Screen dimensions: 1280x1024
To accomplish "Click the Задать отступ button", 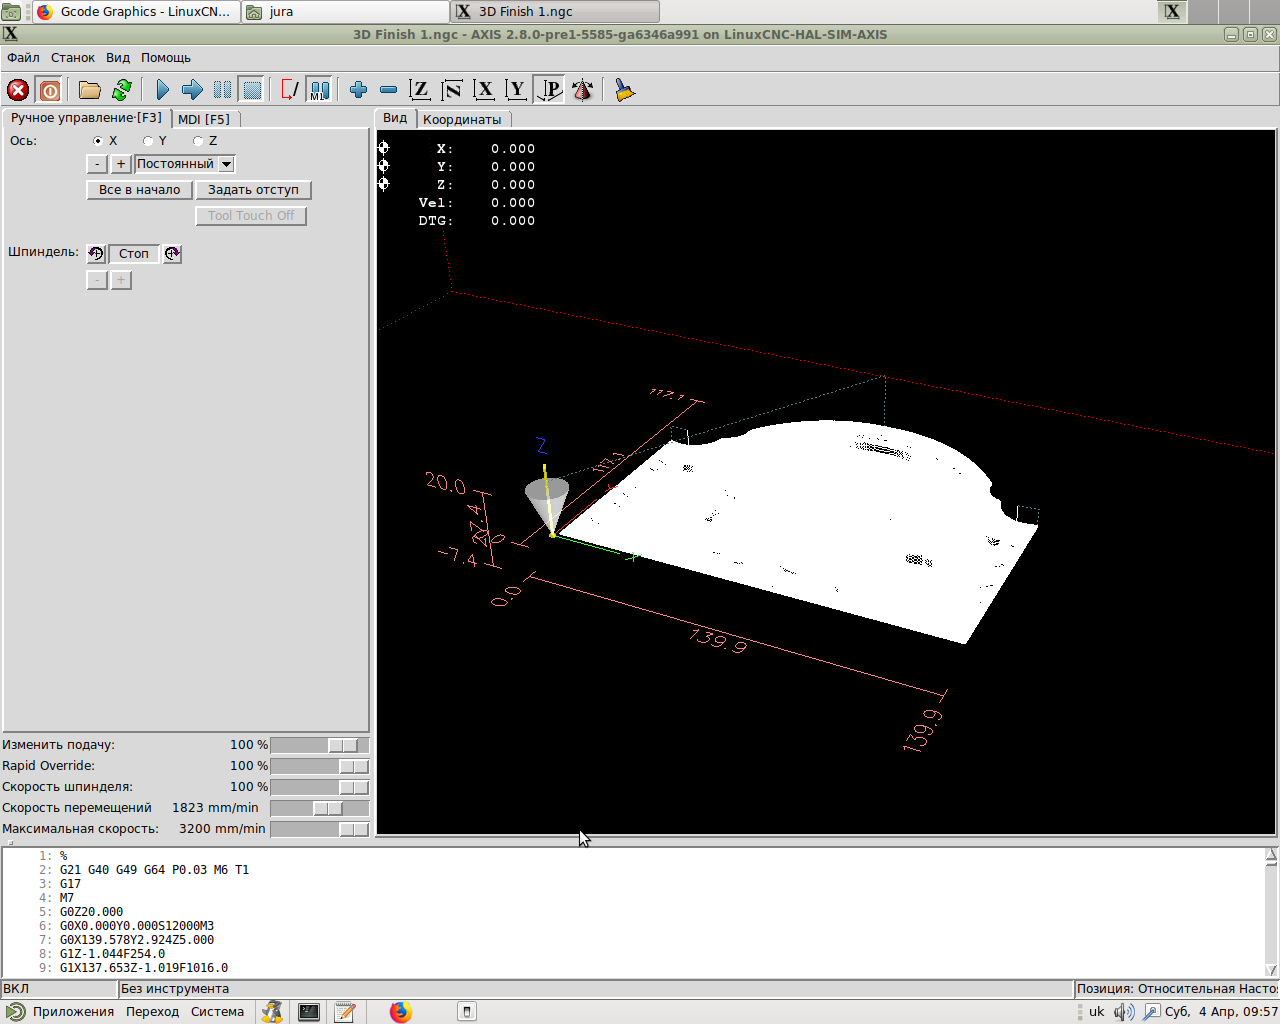I will click(253, 190).
